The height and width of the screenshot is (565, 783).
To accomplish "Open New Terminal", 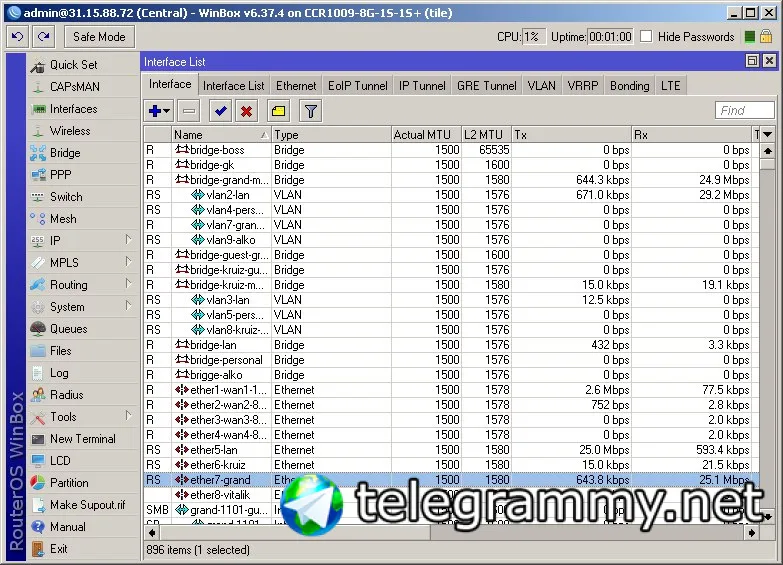I will tap(82, 439).
